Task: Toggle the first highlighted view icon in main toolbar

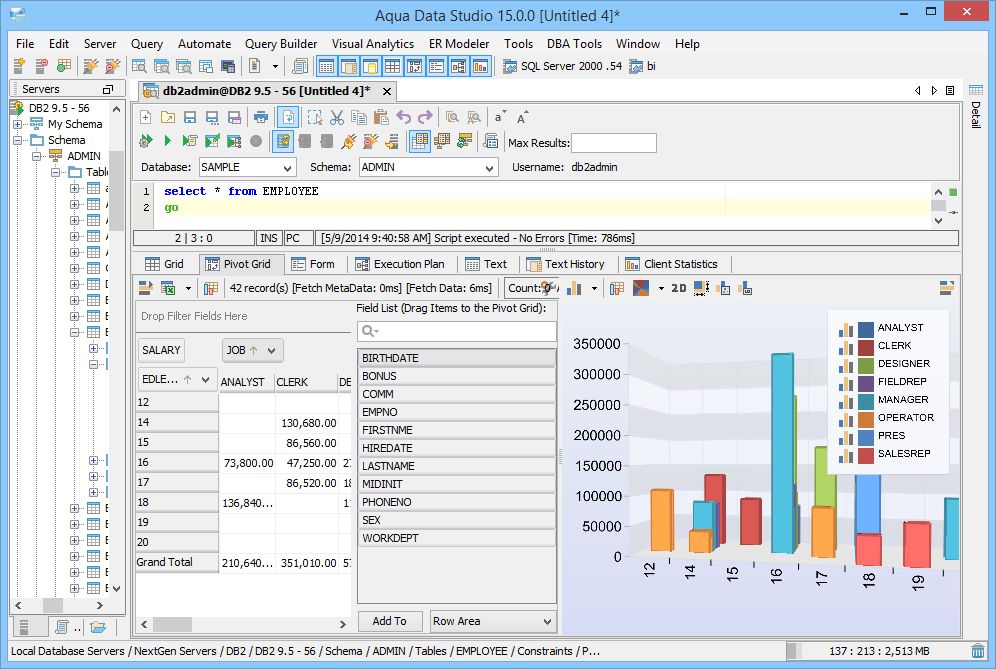Action: pos(326,66)
